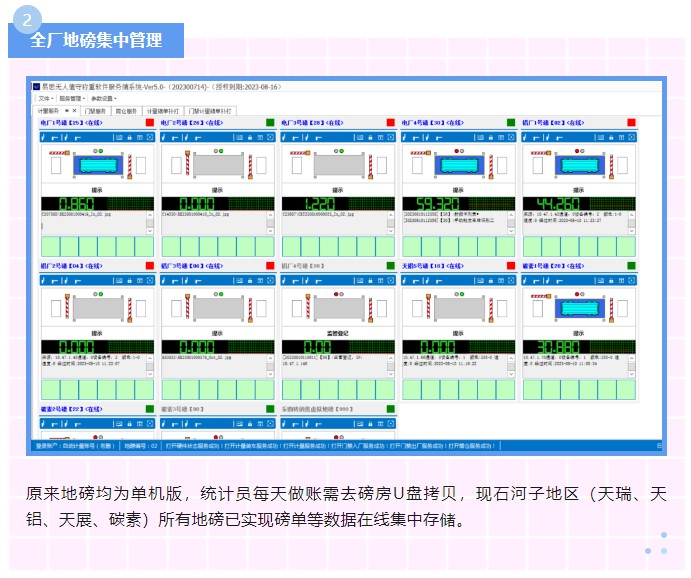Screen dimensions: 691x578
Task: Expand the 服务管理 menu
Action: [x=72, y=99]
